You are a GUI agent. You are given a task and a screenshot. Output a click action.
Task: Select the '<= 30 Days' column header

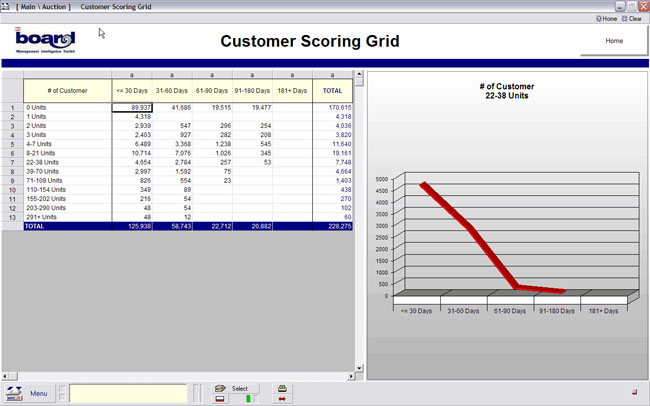[x=132, y=90]
